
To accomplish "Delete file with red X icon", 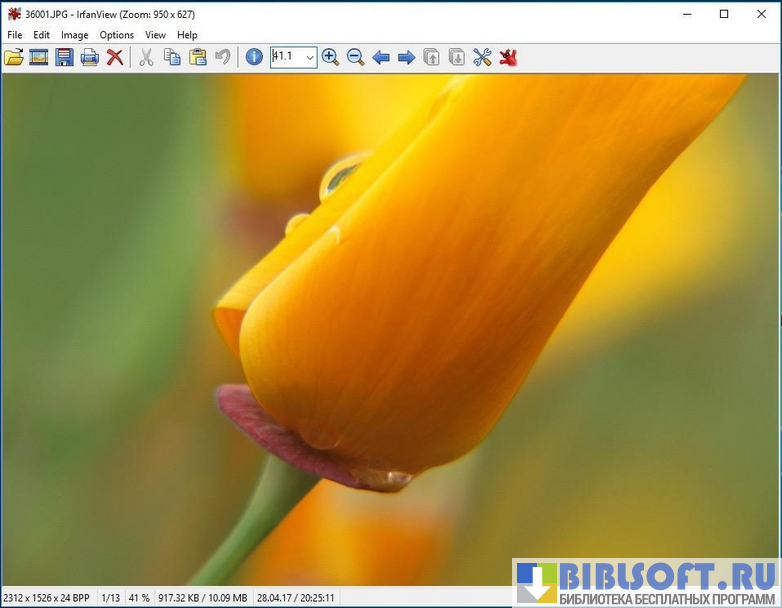I will (x=115, y=57).
